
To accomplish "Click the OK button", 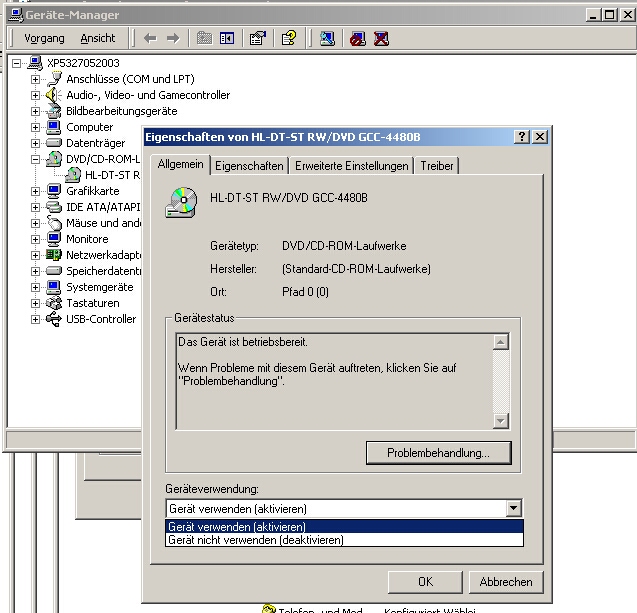I will coord(425,582).
